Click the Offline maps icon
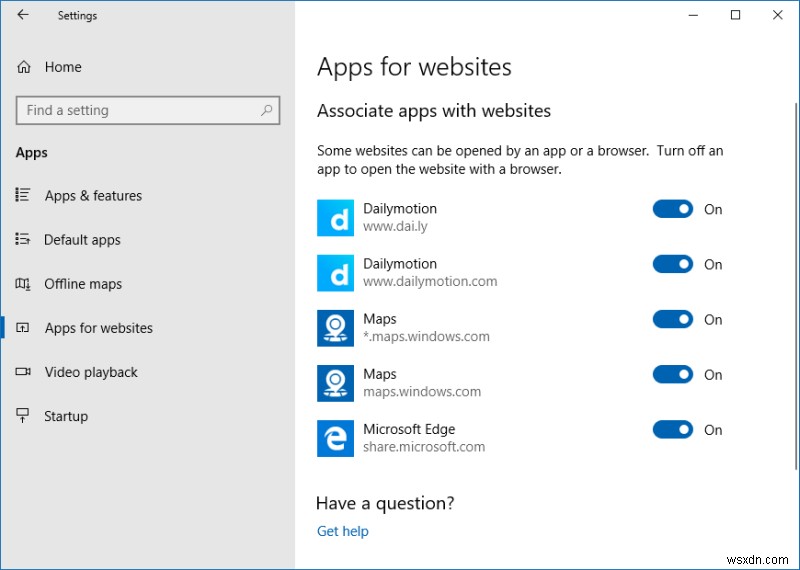Screen dimensions: 800x570 pyautogui.click(x=23, y=283)
